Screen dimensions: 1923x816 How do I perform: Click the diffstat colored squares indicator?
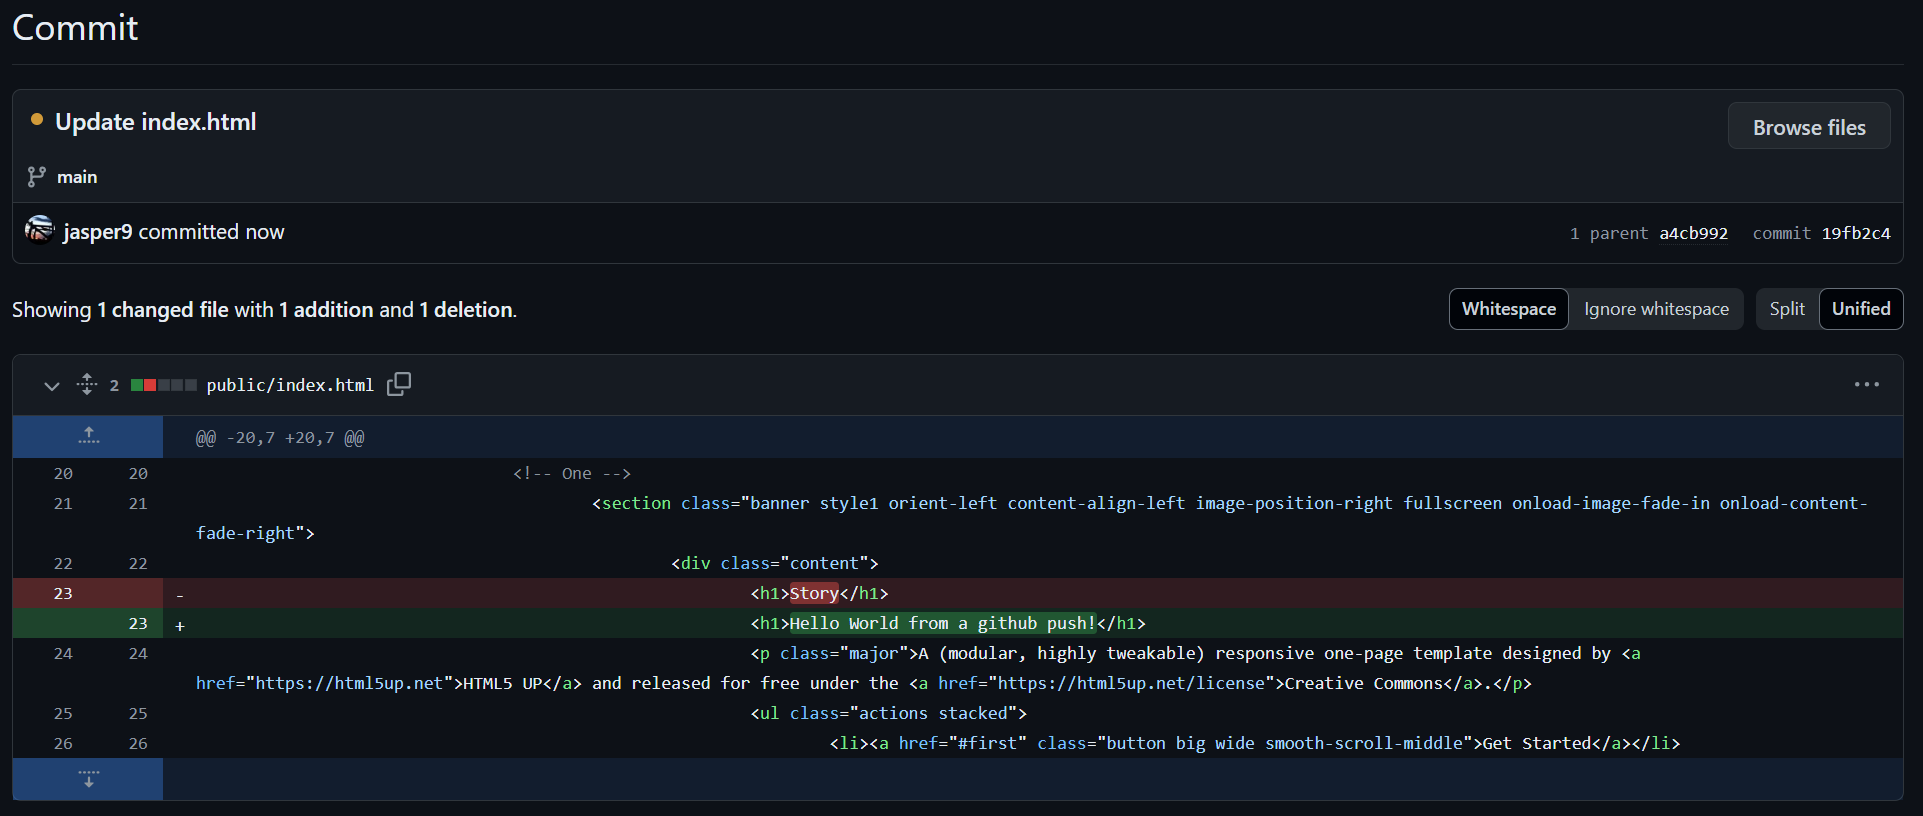click(x=163, y=385)
